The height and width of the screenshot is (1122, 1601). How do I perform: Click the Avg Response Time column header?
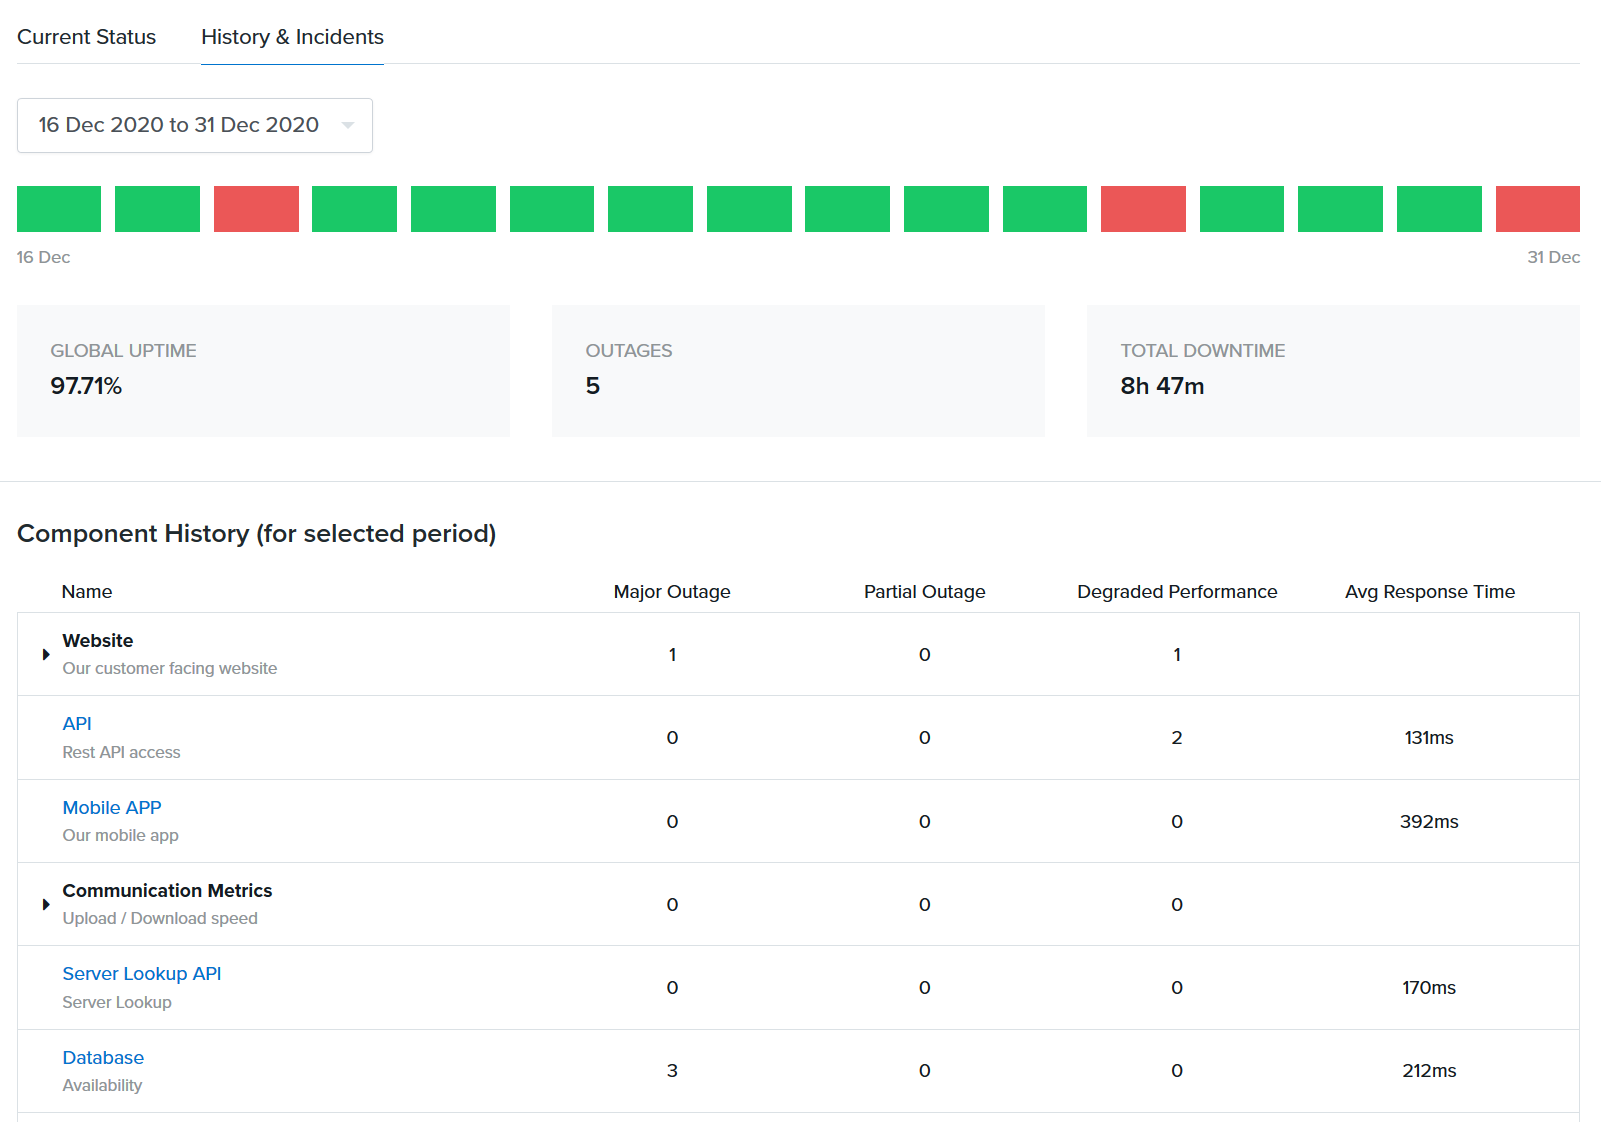[x=1429, y=592]
